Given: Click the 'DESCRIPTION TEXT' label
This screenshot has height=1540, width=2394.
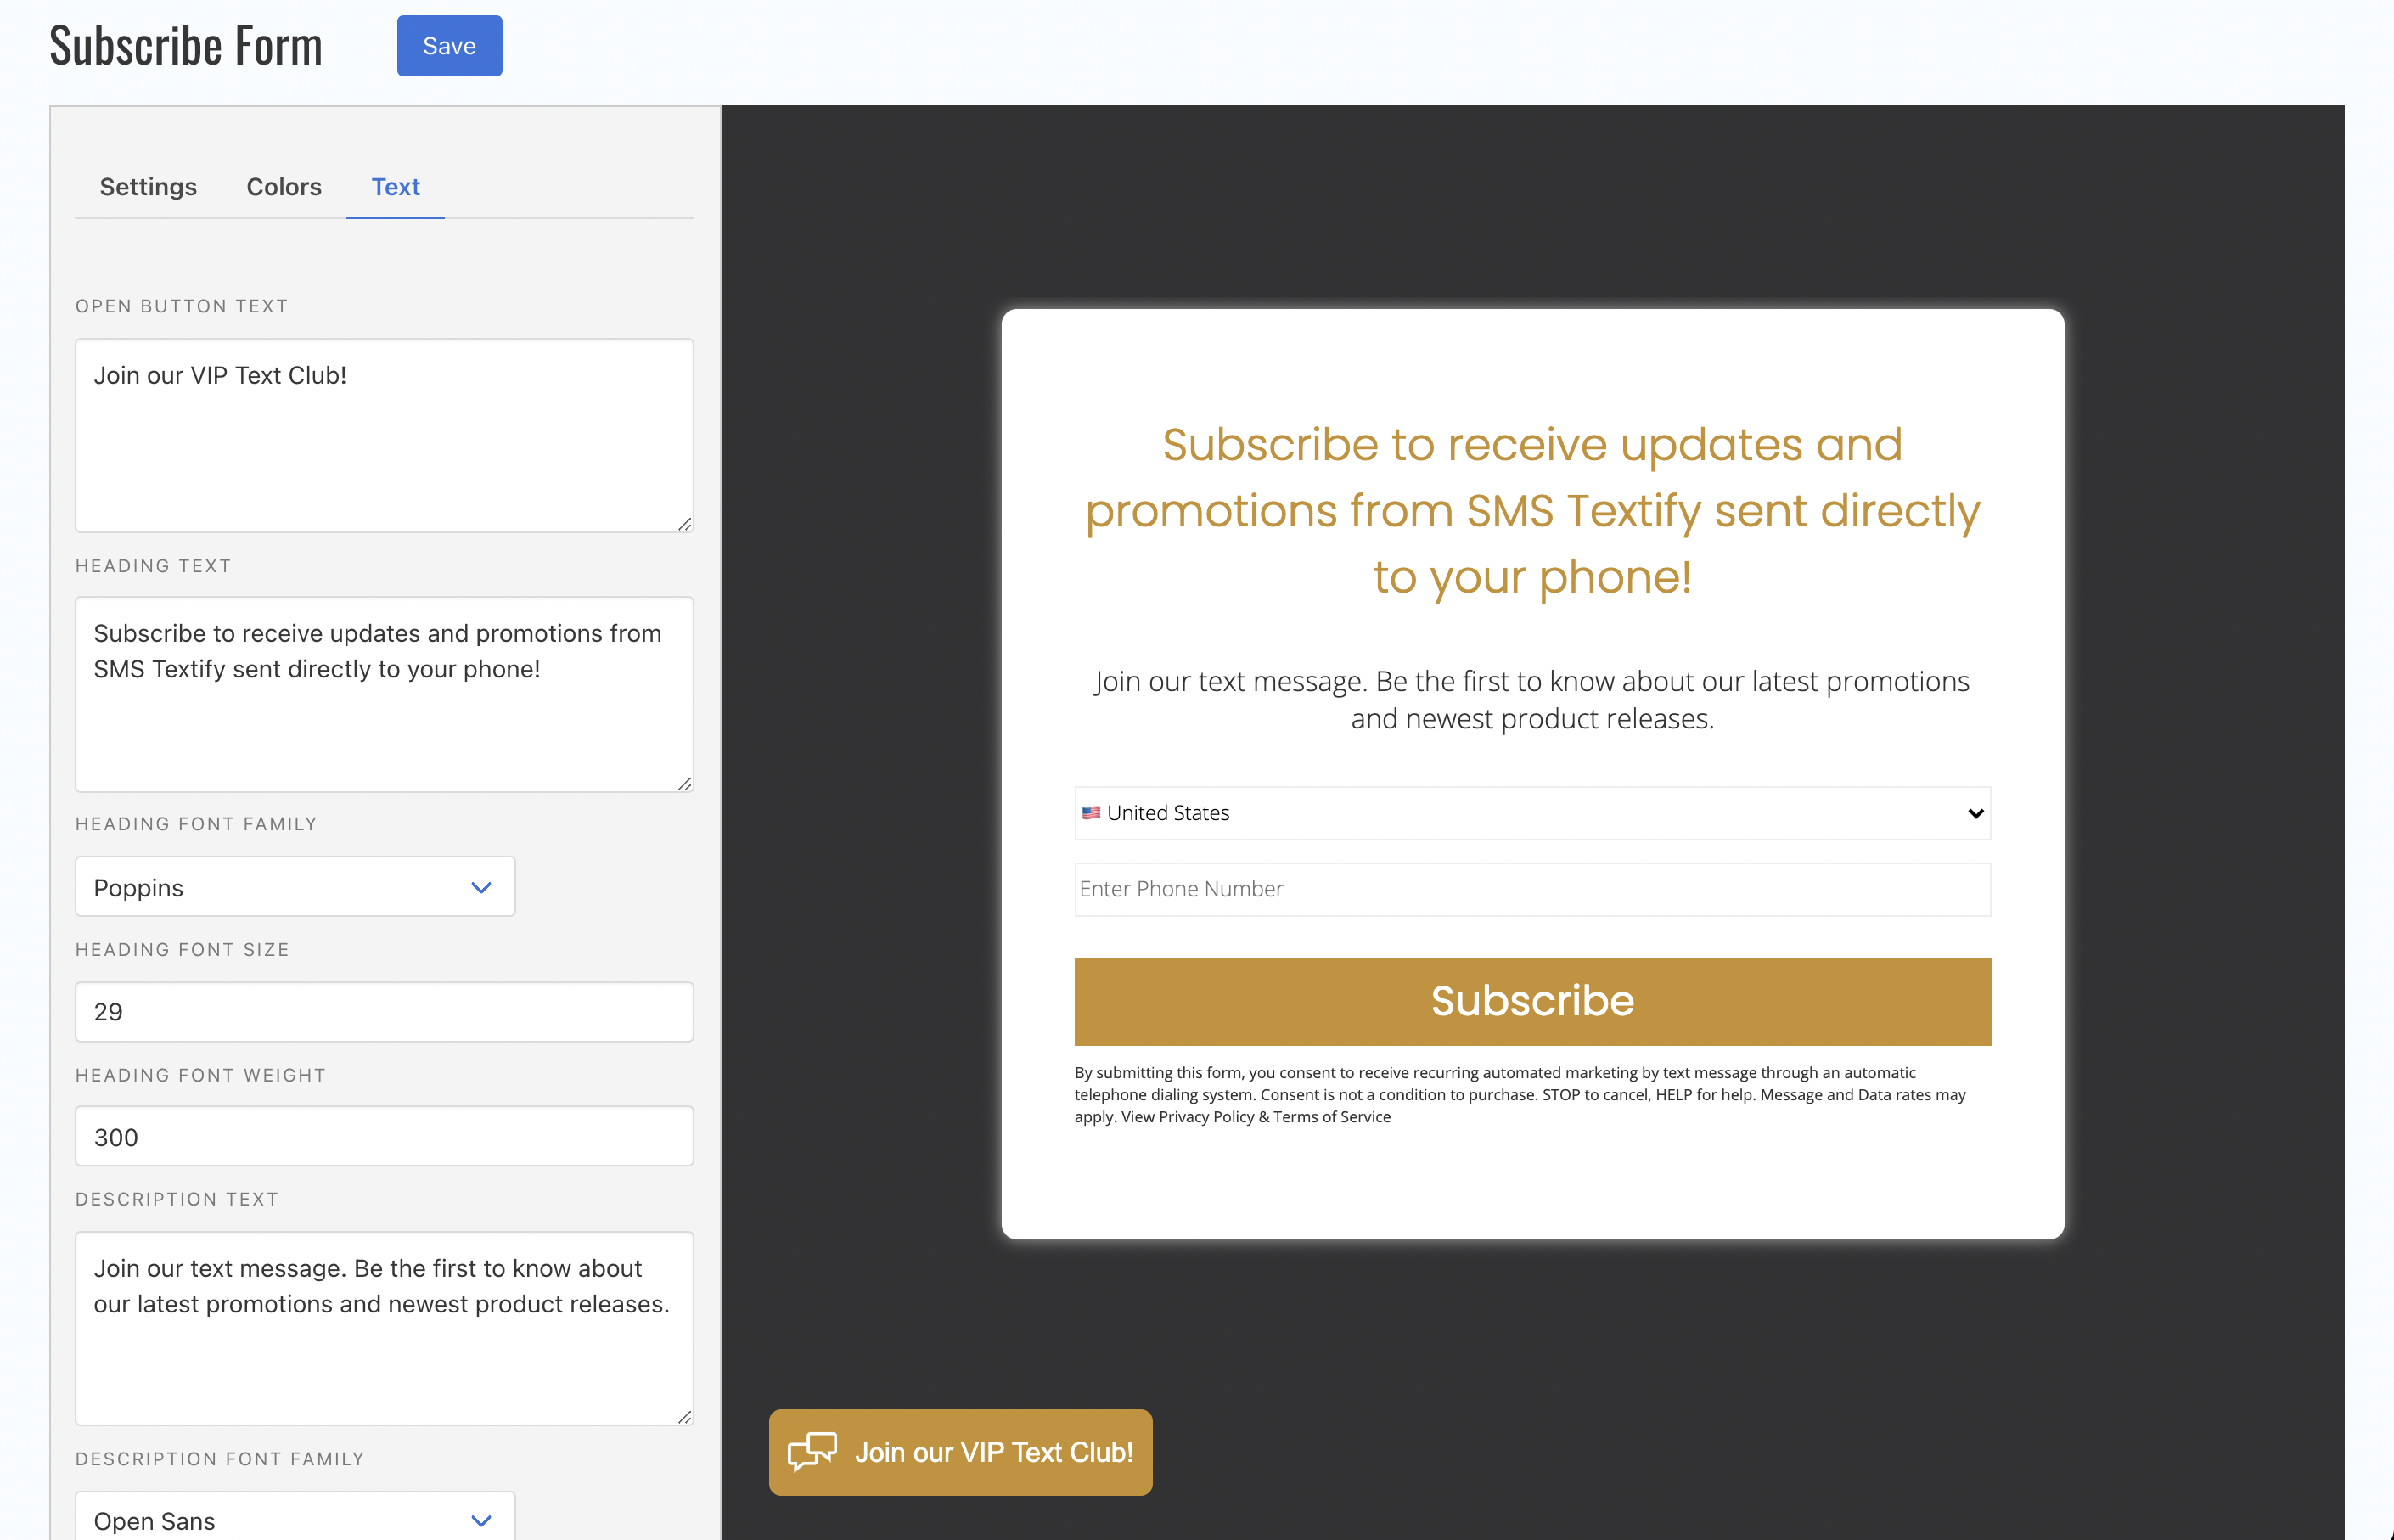Looking at the screenshot, I should 177,1199.
